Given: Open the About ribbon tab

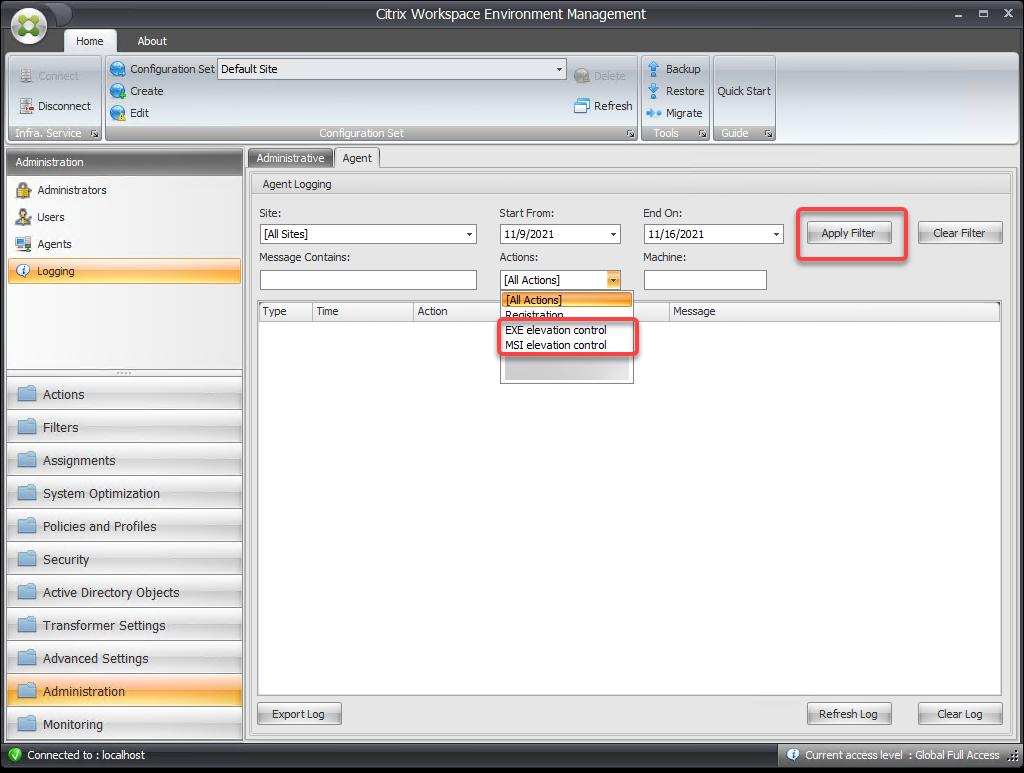Looking at the screenshot, I should [152, 40].
